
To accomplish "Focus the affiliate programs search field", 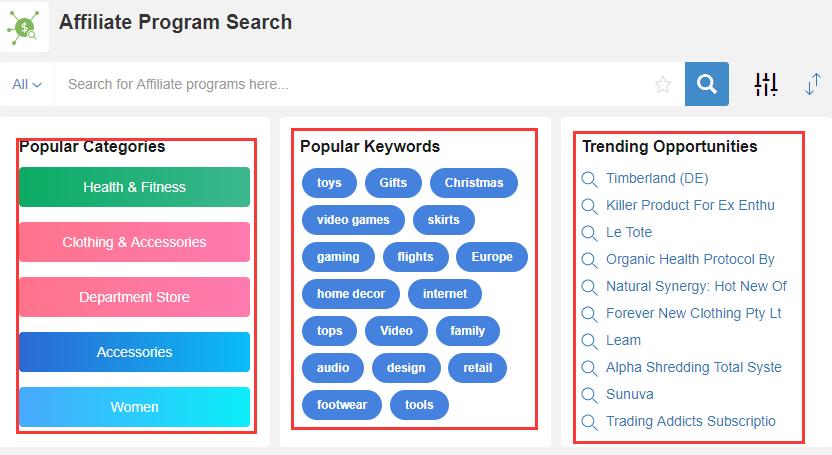I will point(350,85).
